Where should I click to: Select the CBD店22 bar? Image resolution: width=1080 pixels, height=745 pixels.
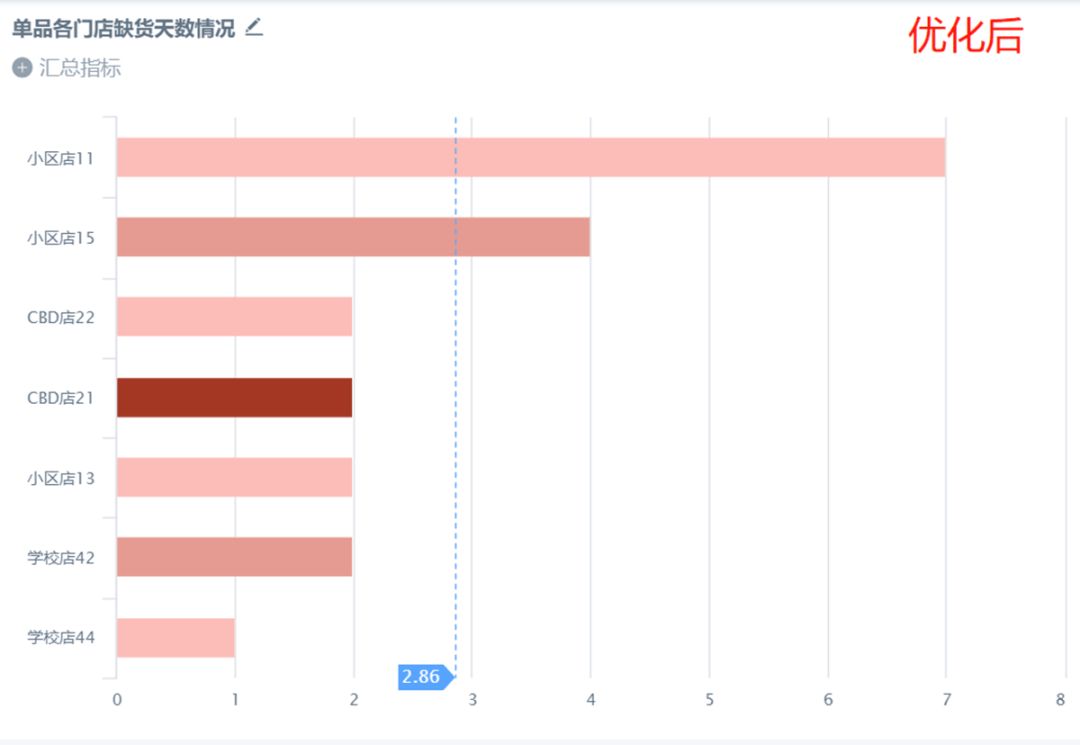234,317
